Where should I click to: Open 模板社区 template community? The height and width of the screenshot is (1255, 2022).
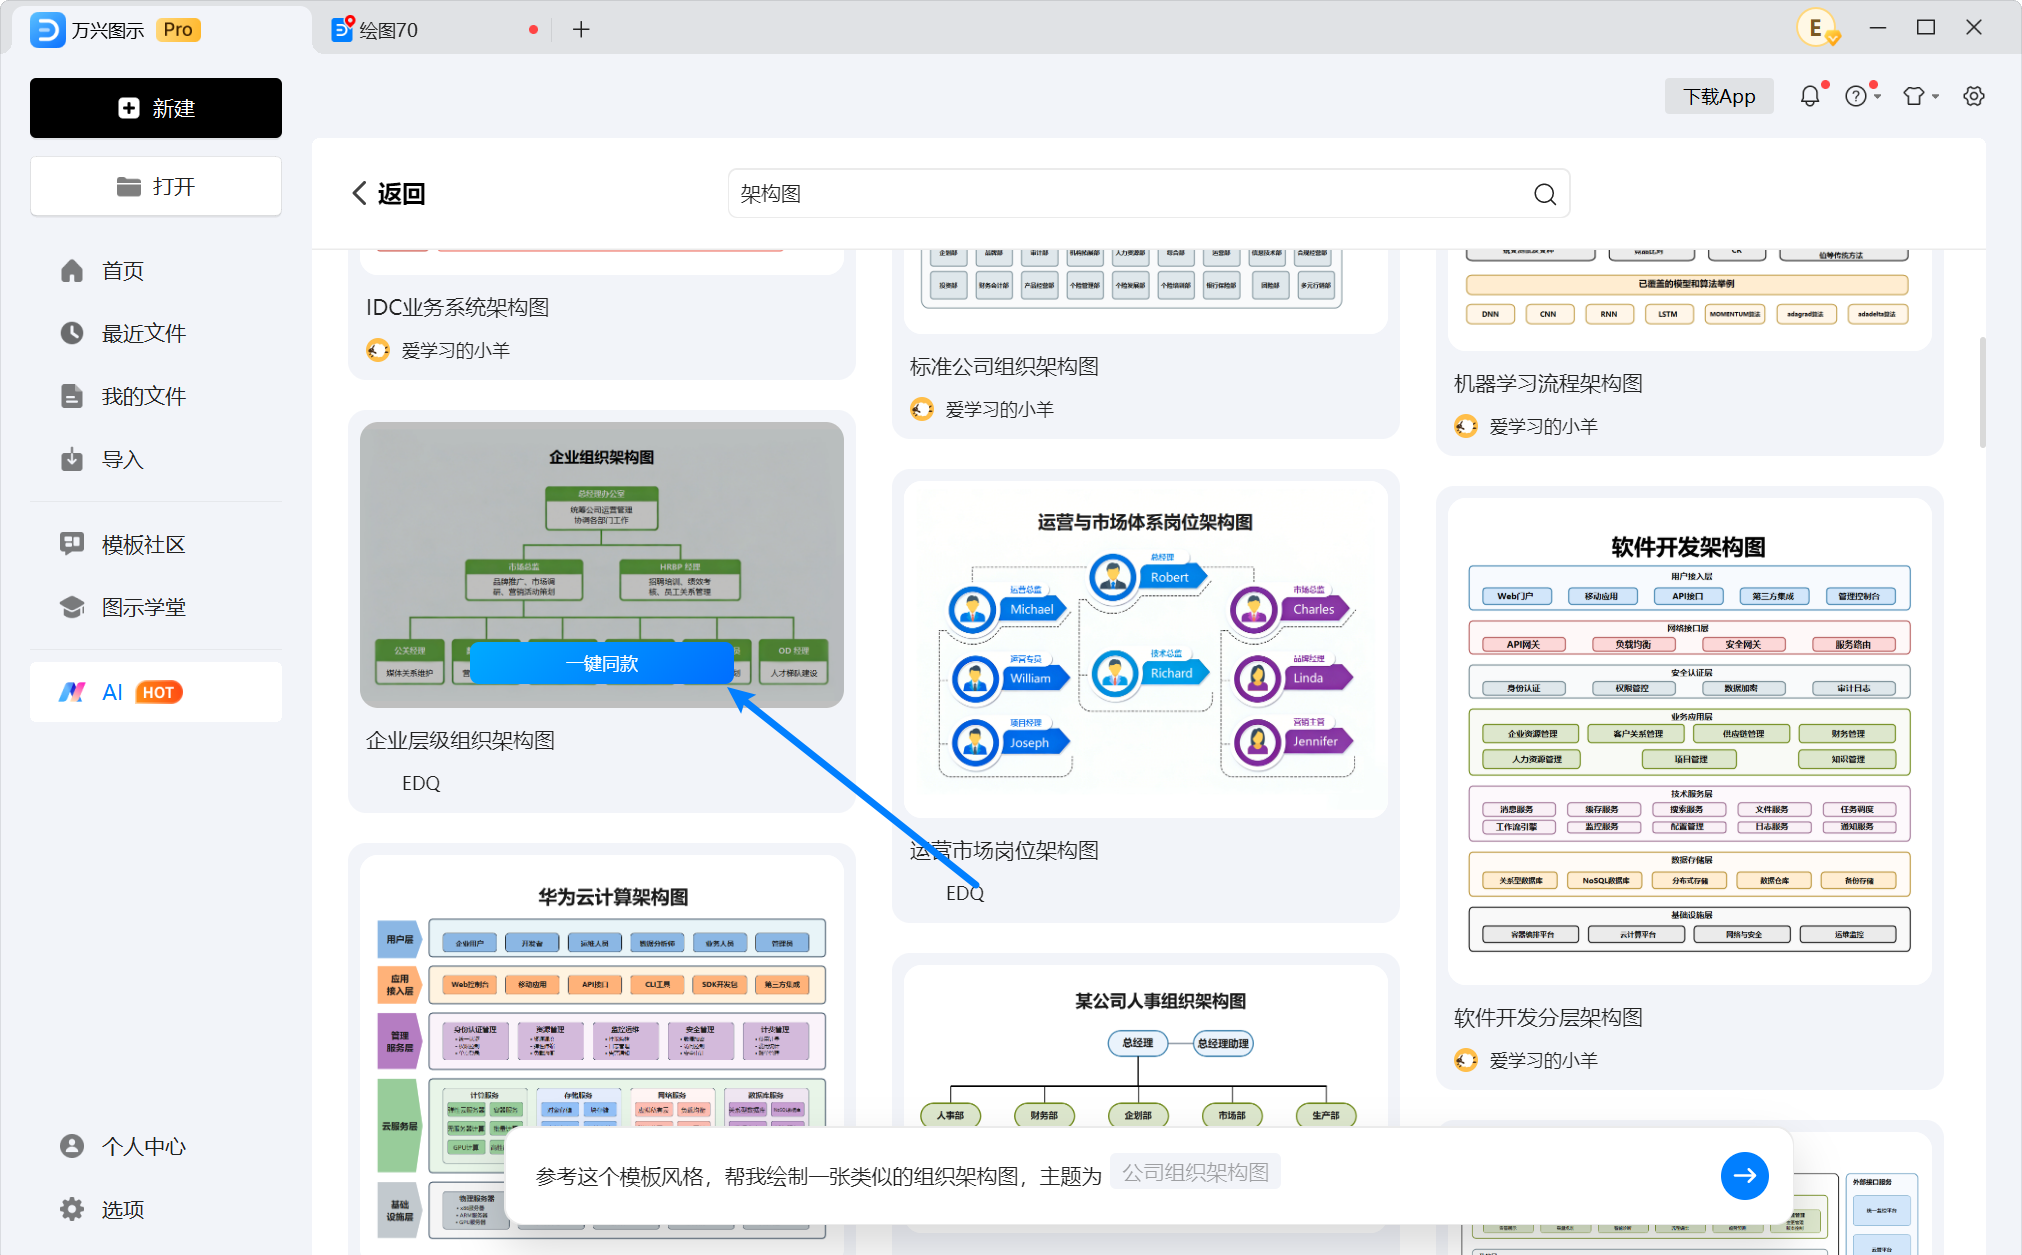click(x=156, y=544)
